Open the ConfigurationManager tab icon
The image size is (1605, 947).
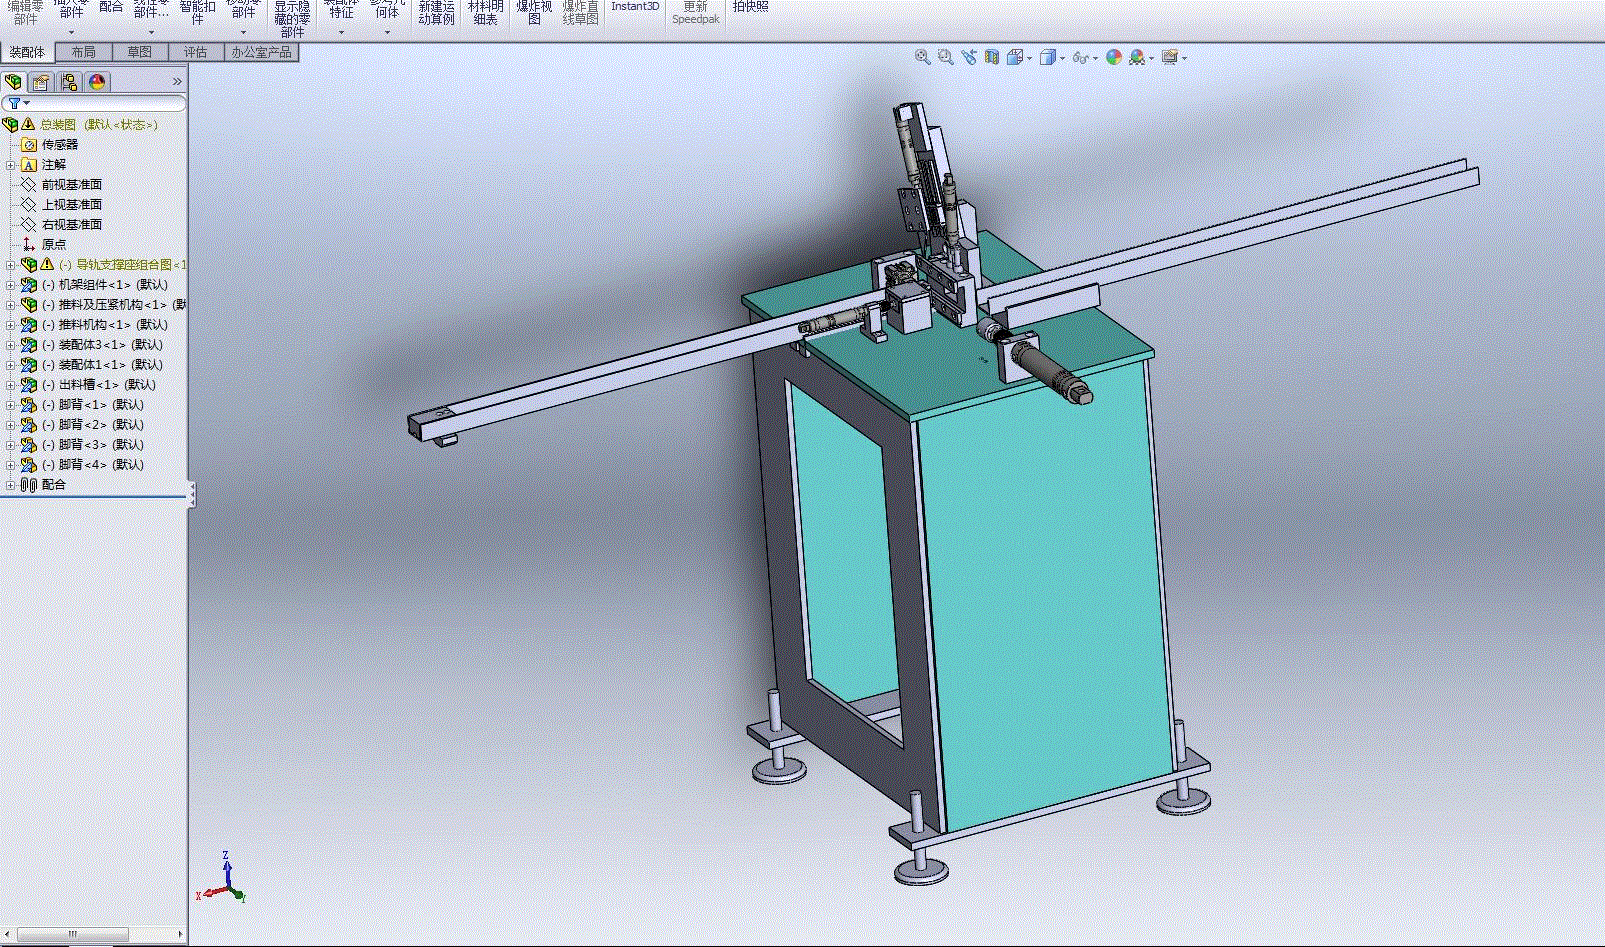tap(69, 82)
